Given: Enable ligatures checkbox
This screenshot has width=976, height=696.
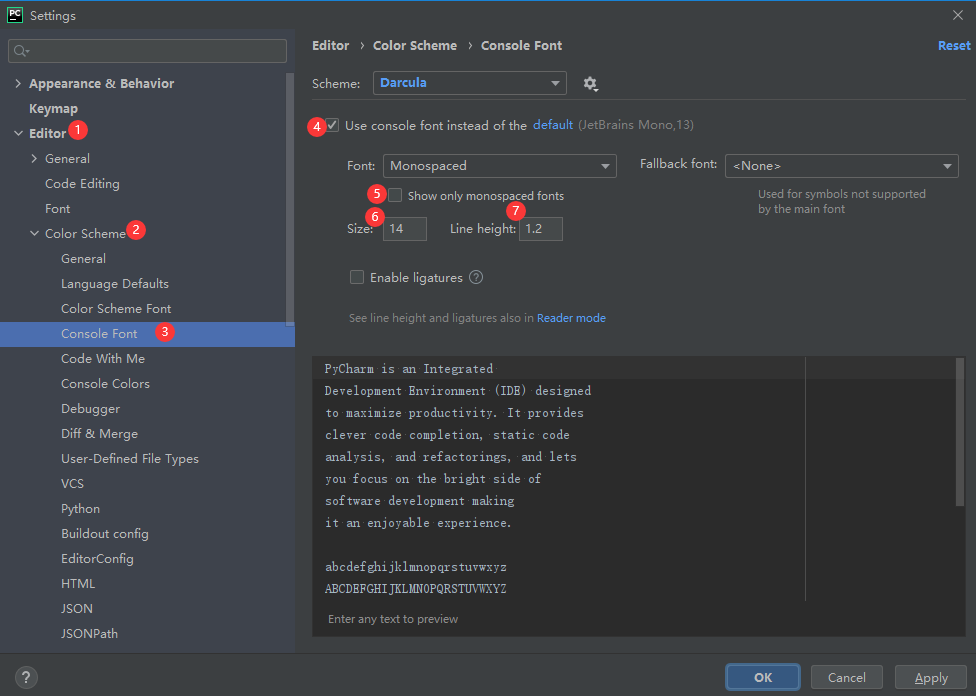Looking at the screenshot, I should tap(357, 277).
